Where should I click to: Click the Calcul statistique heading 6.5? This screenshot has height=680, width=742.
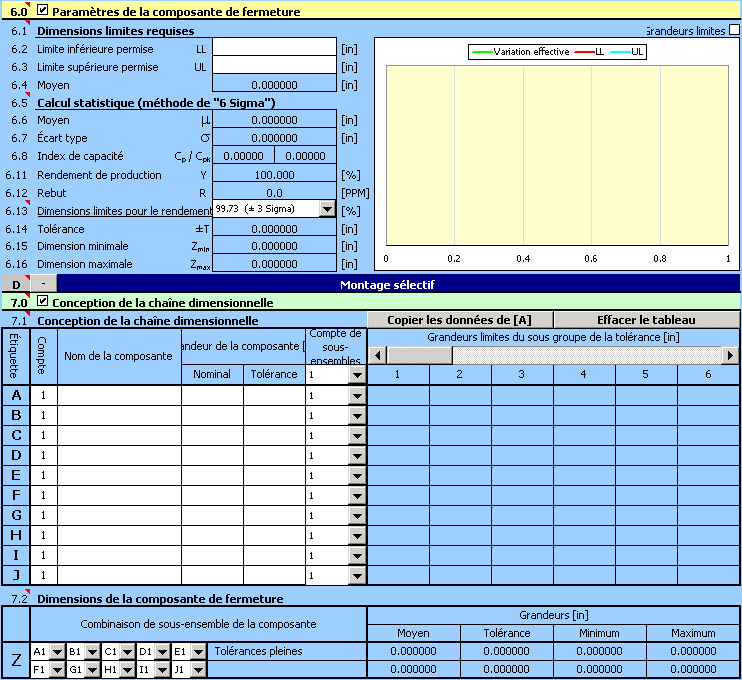click(x=156, y=103)
